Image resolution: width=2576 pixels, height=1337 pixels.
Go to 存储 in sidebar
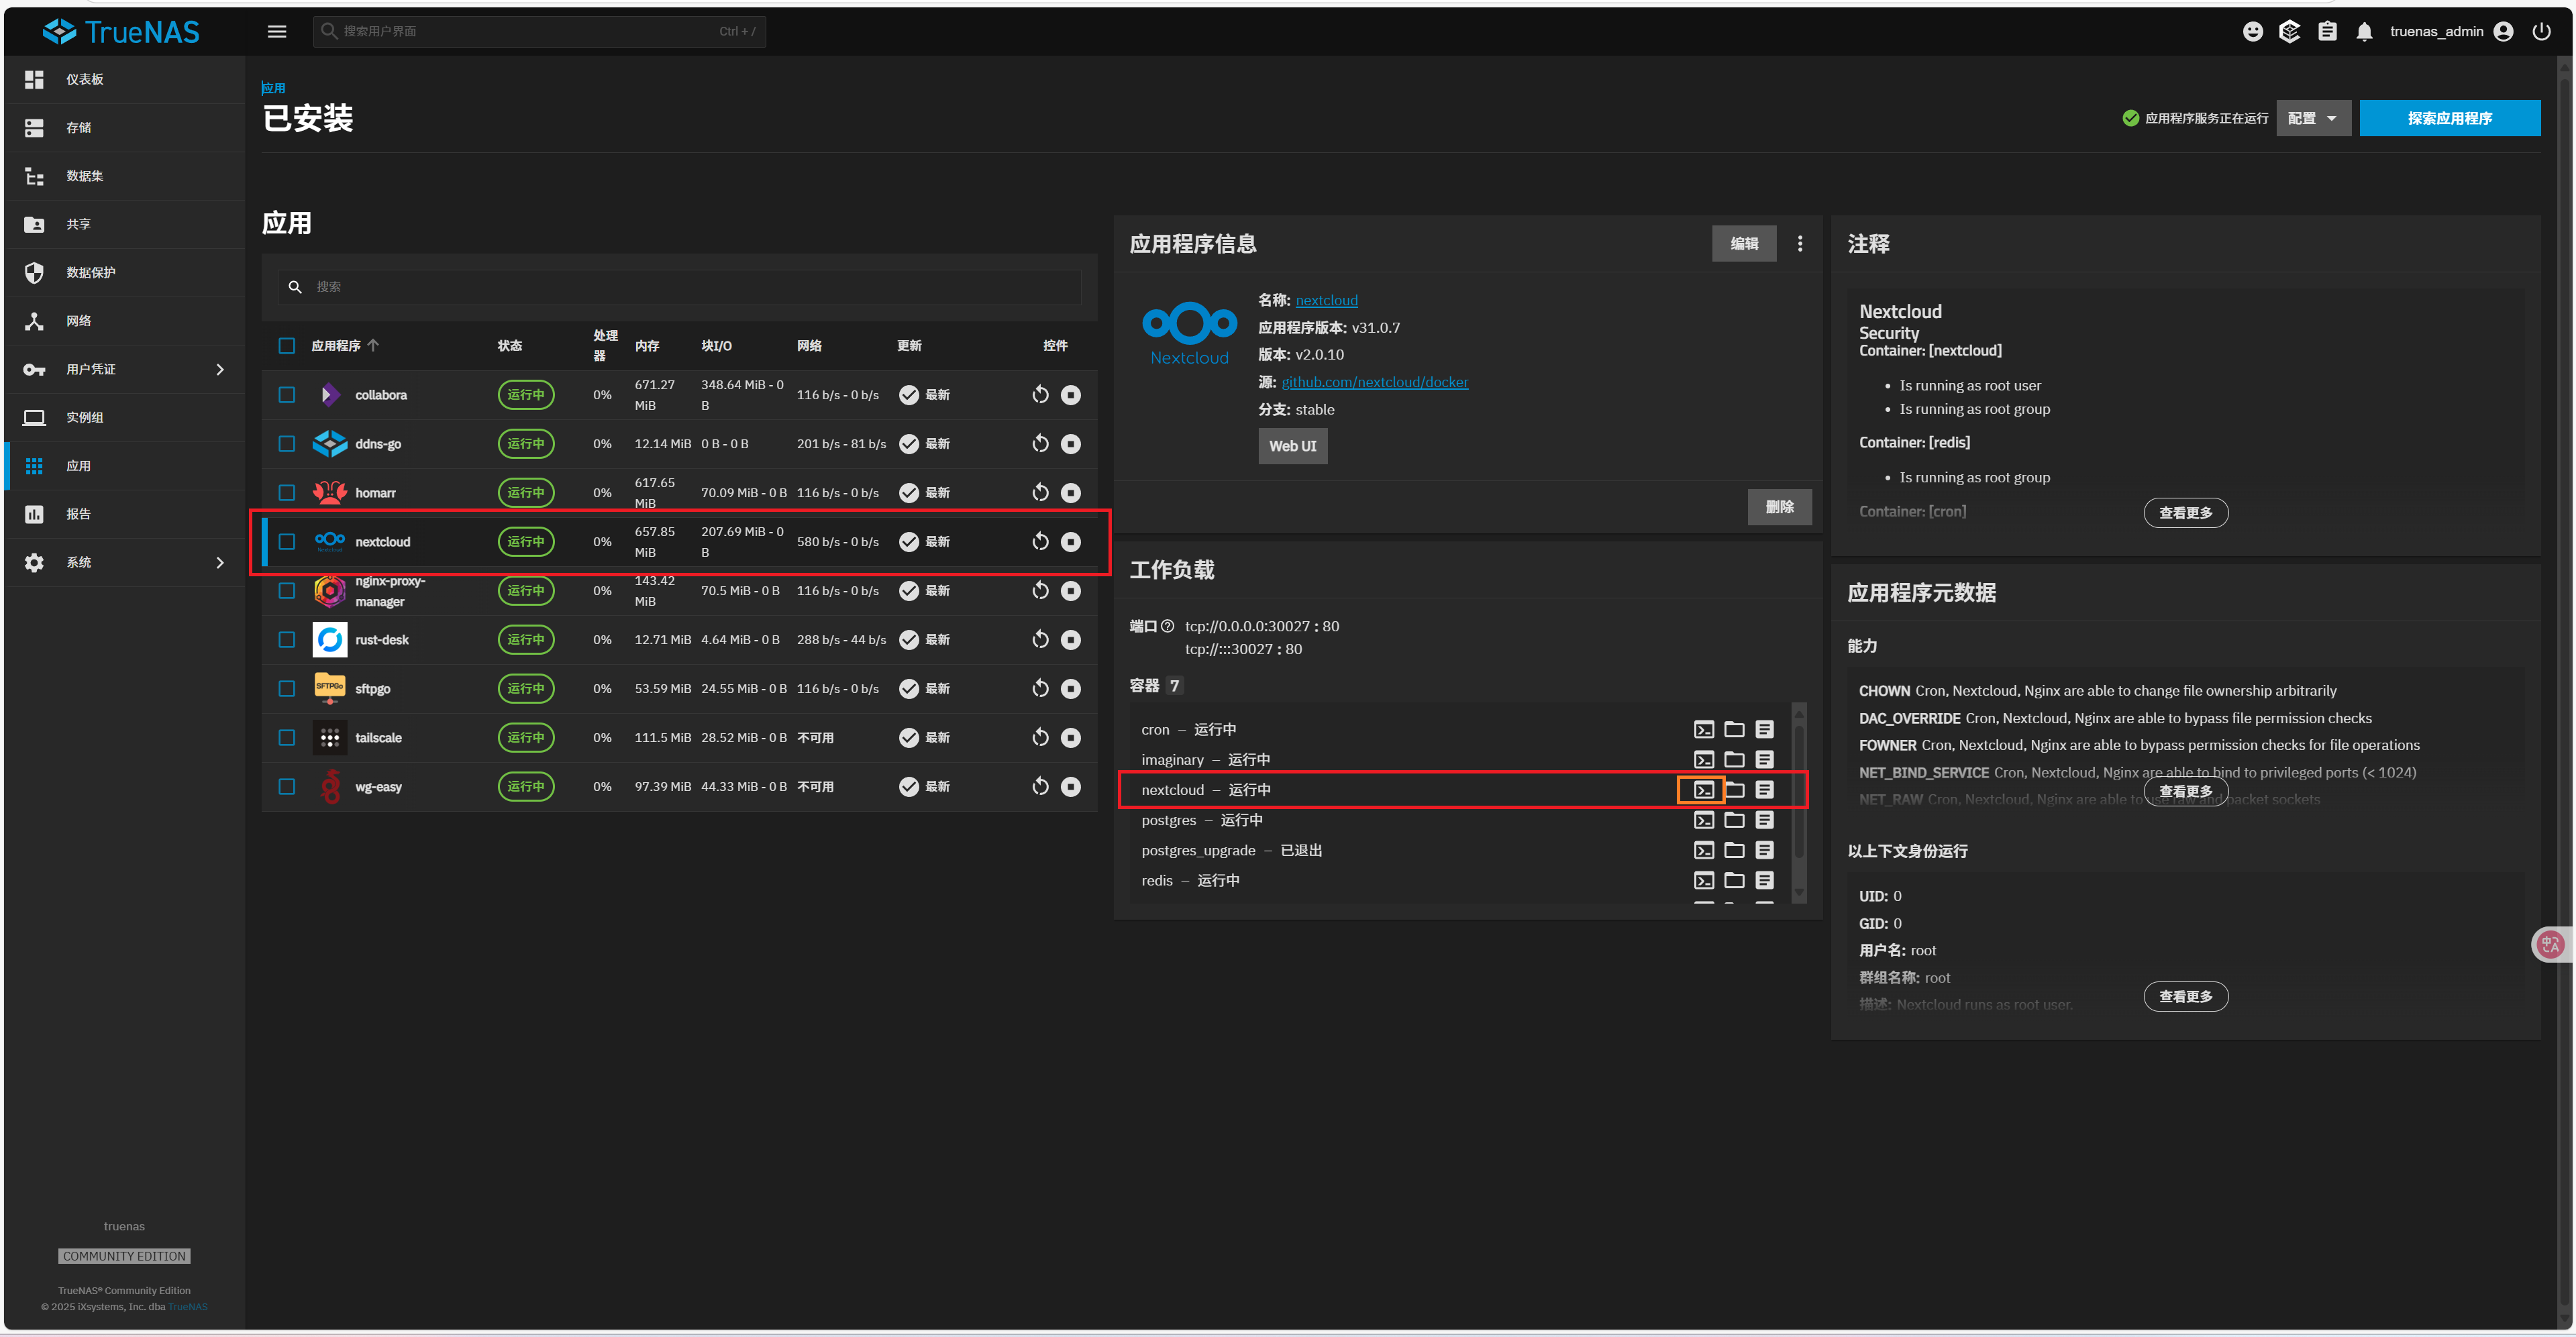tap(78, 128)
